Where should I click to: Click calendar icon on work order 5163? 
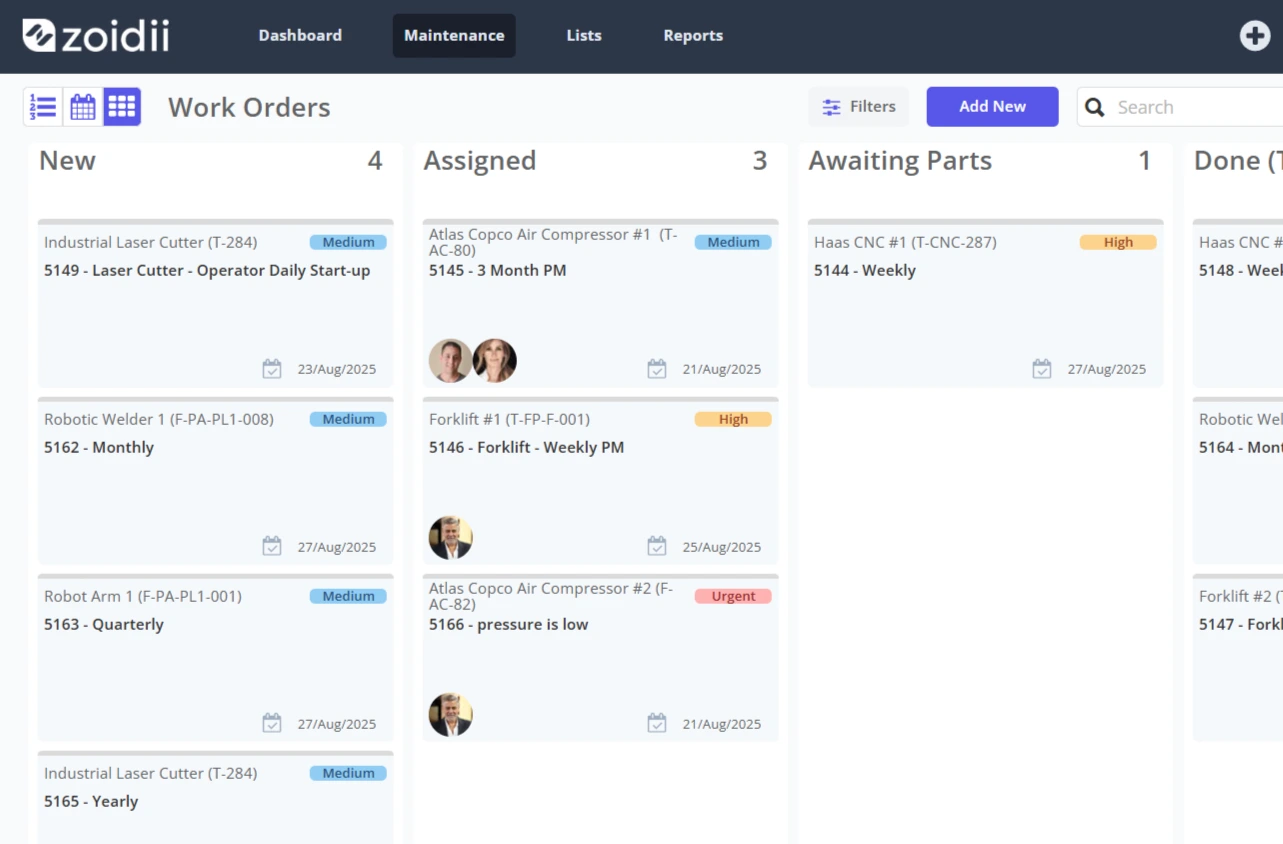click(272, 723)
